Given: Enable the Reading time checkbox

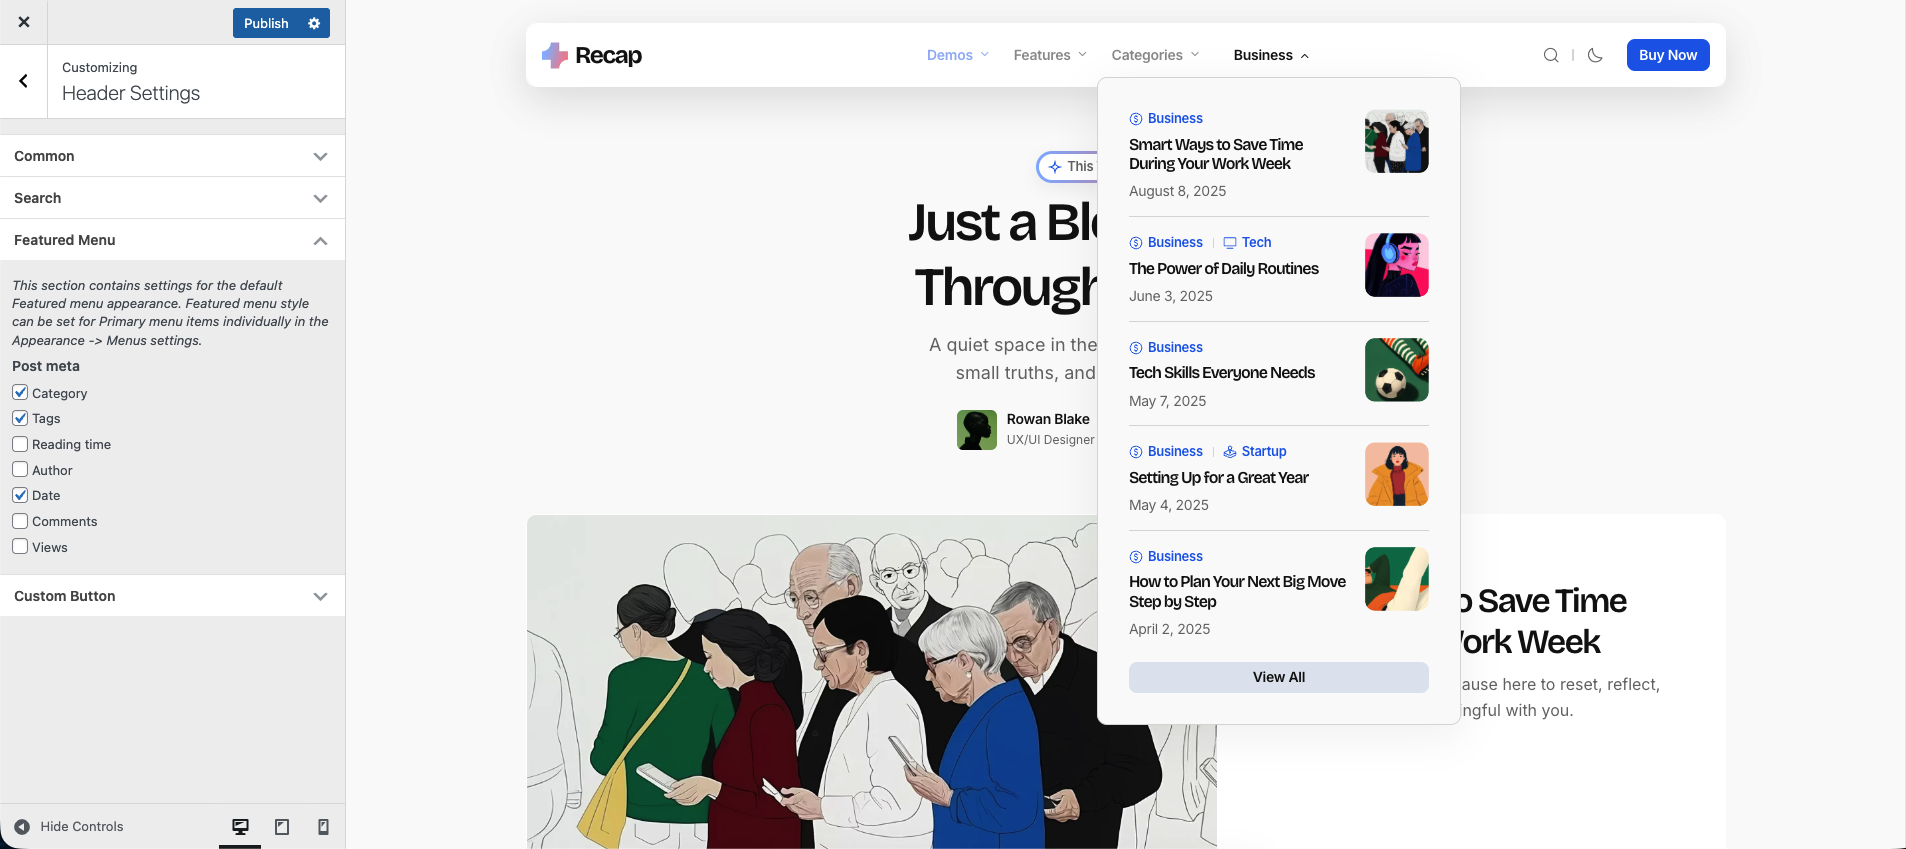Looking at the screenshot, I should tap(20, 444).
